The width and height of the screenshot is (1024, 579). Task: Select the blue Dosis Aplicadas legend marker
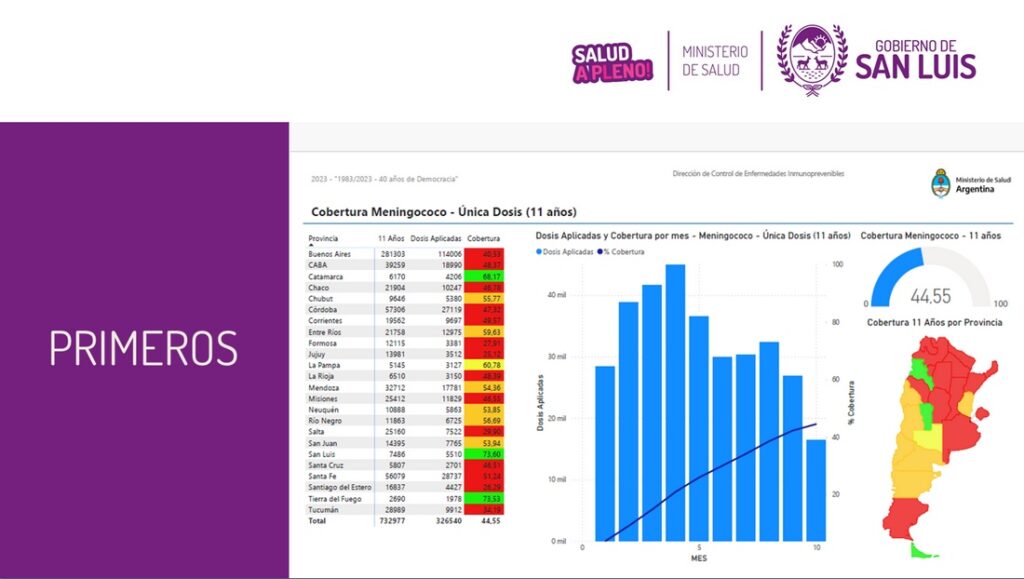click(x=541, y=252)
